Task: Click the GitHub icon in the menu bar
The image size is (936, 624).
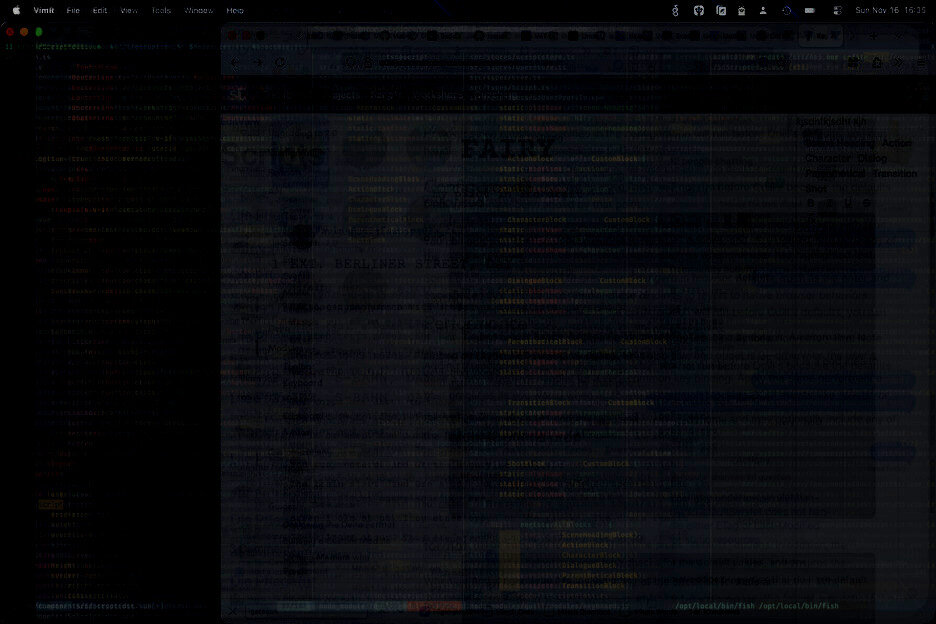Action: coord(699,10)
